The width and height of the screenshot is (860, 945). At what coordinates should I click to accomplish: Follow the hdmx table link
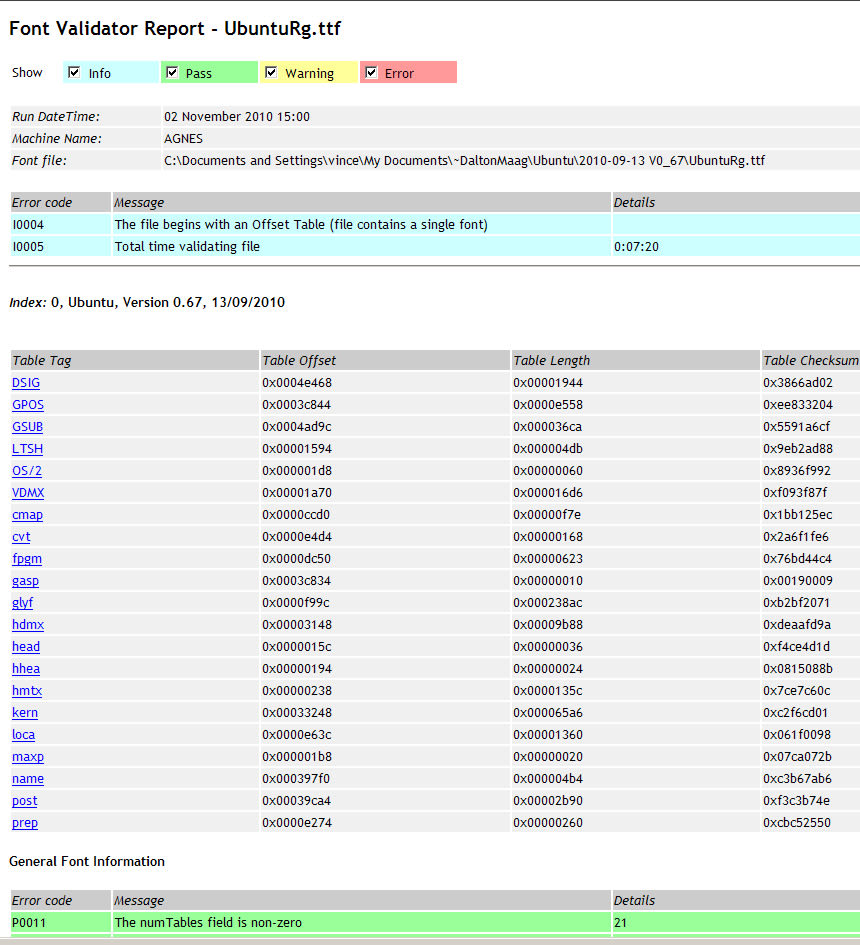(28, 624)
